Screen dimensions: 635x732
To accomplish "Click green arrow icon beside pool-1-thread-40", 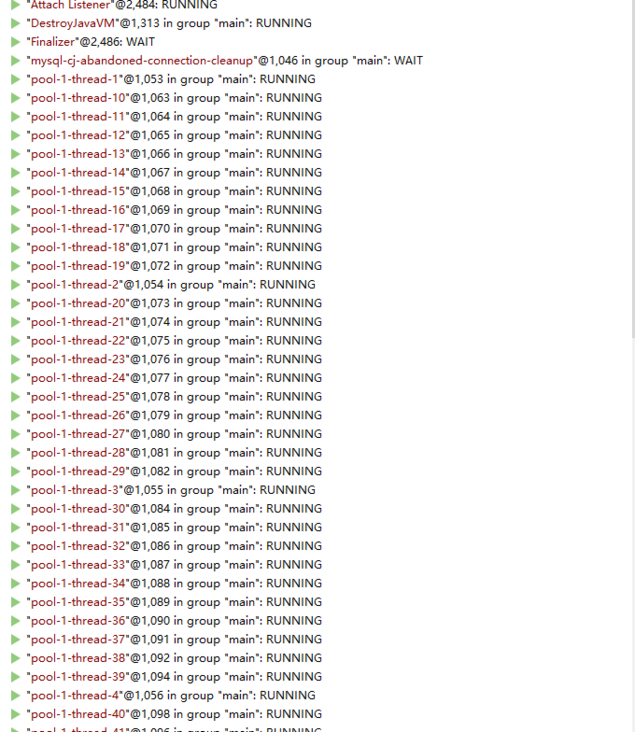I will [15, 714].
